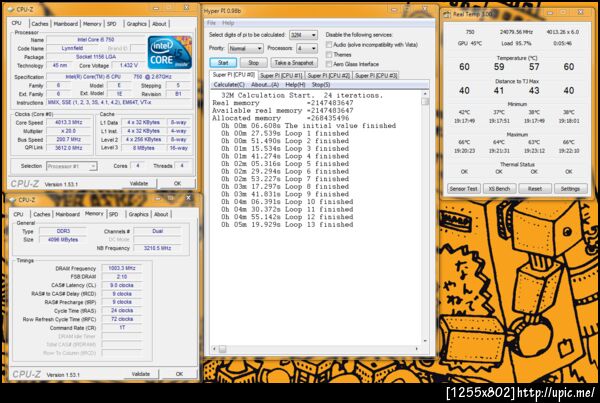The width and height of the screenshot is (600, 403).
Task: Open the About tab in bottom CPU-Z window
Action: click(x=161, y=214)
